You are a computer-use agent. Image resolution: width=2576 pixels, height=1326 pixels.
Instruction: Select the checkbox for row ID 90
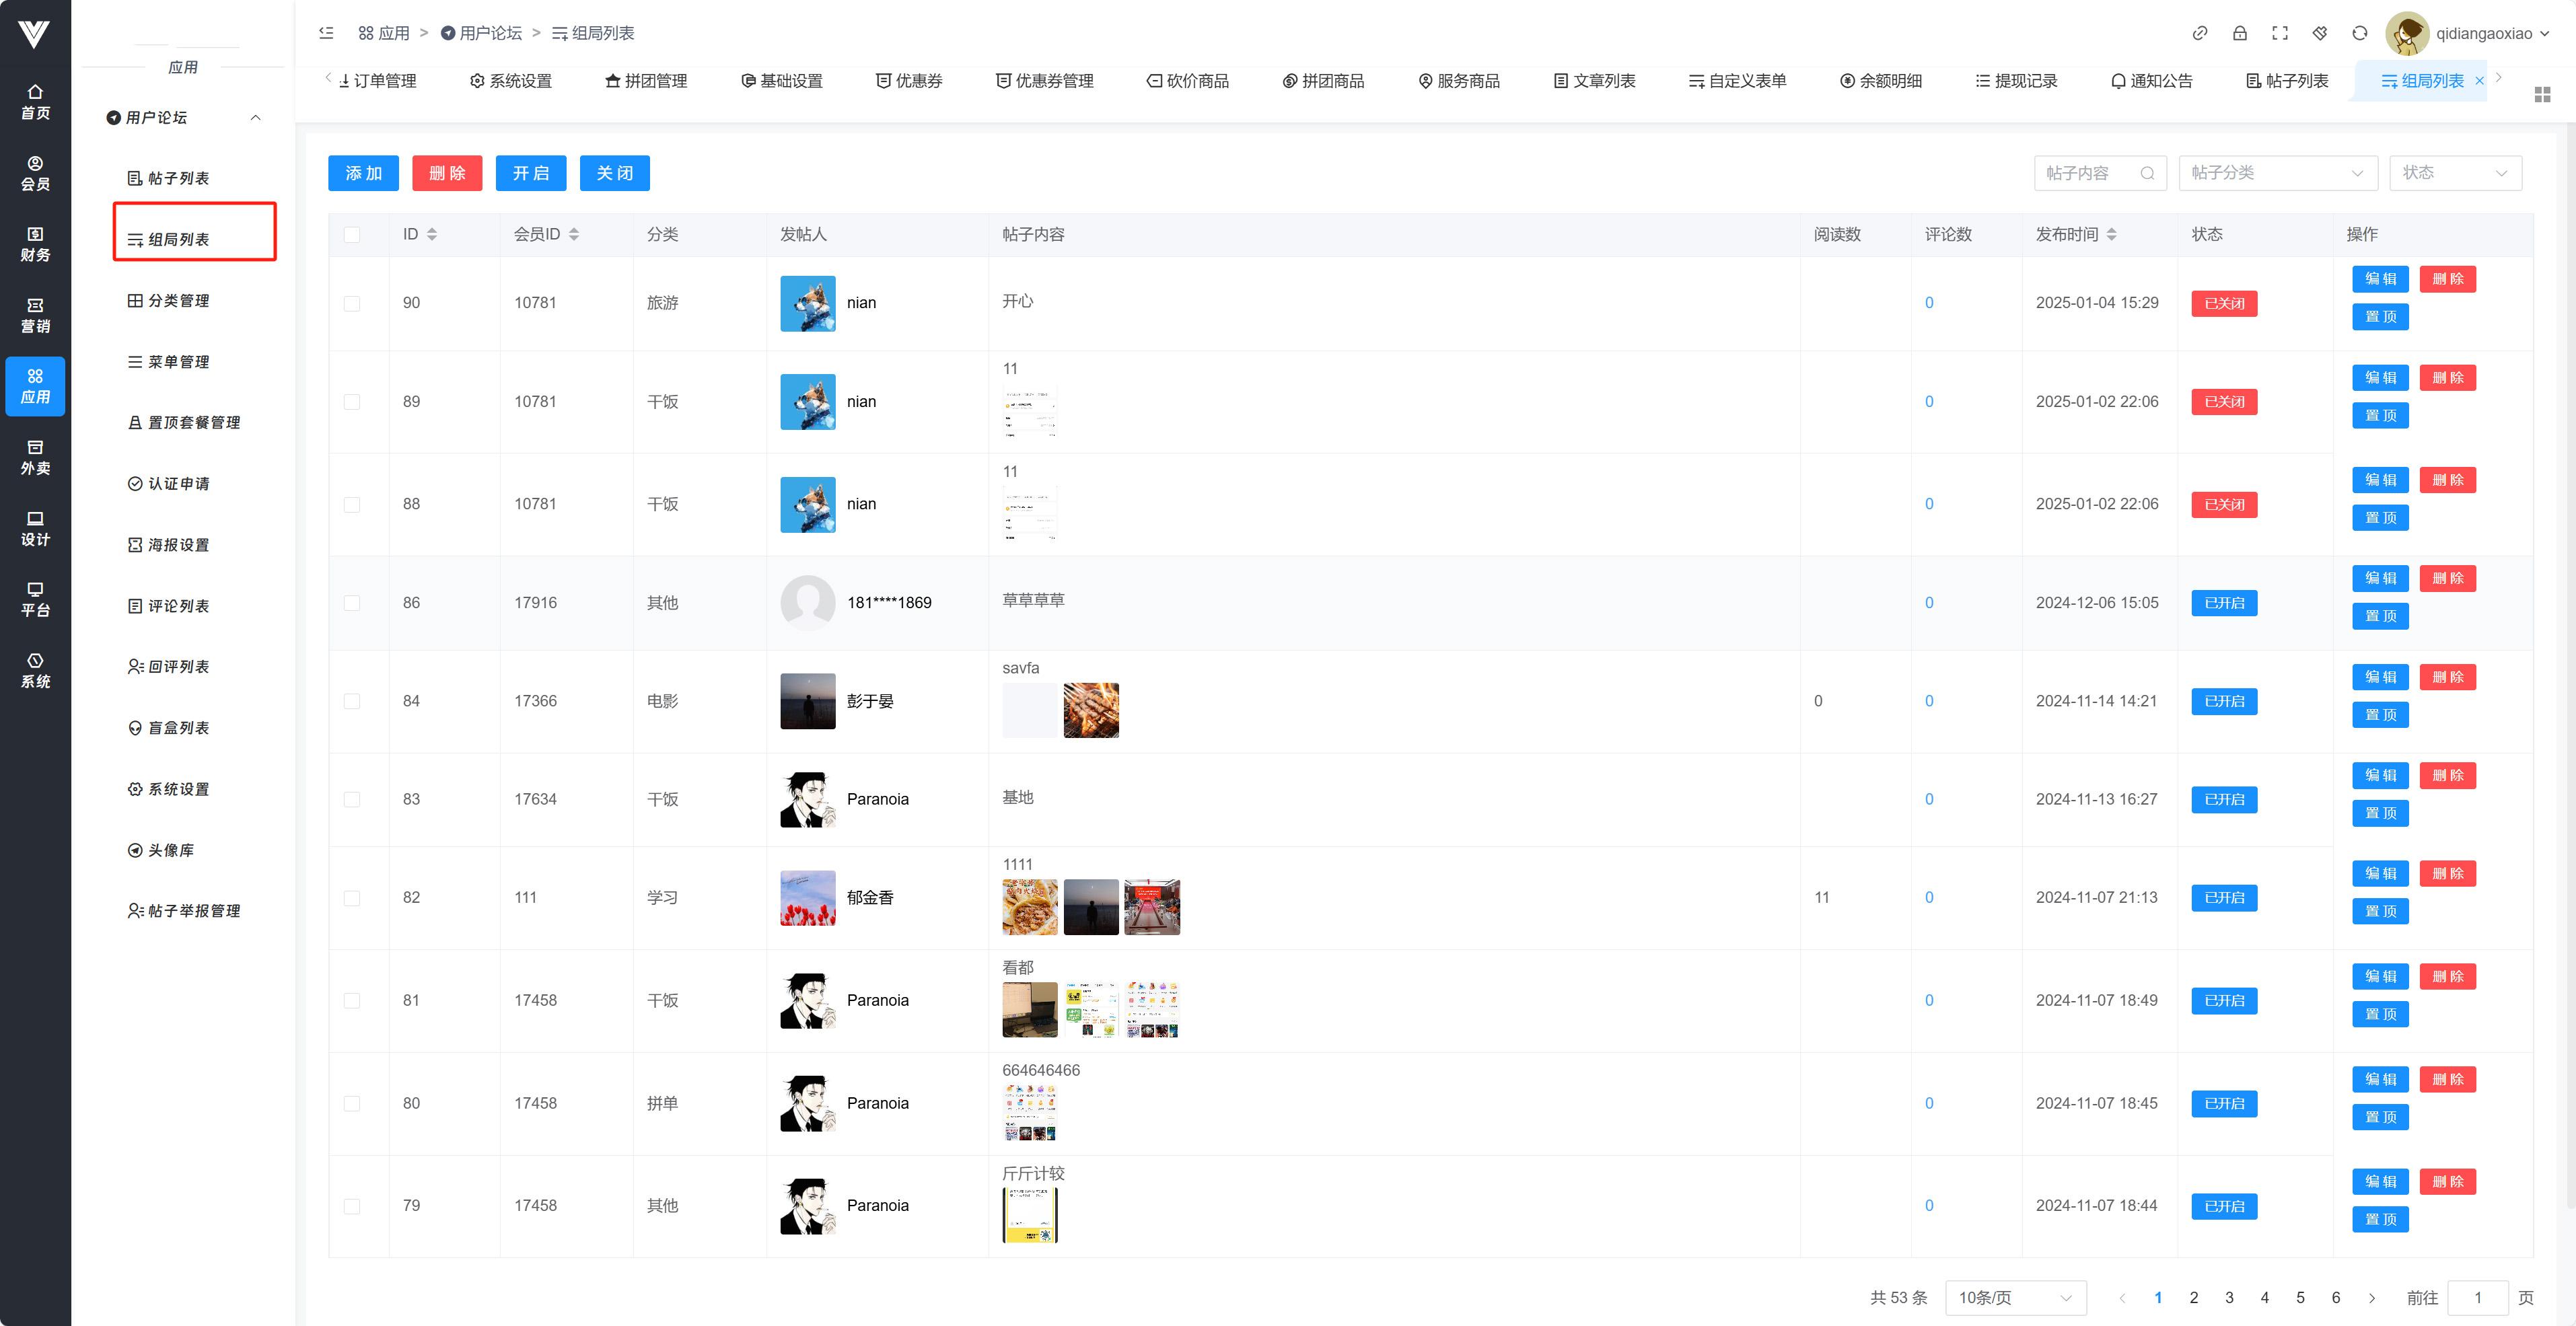pos(351,303)
